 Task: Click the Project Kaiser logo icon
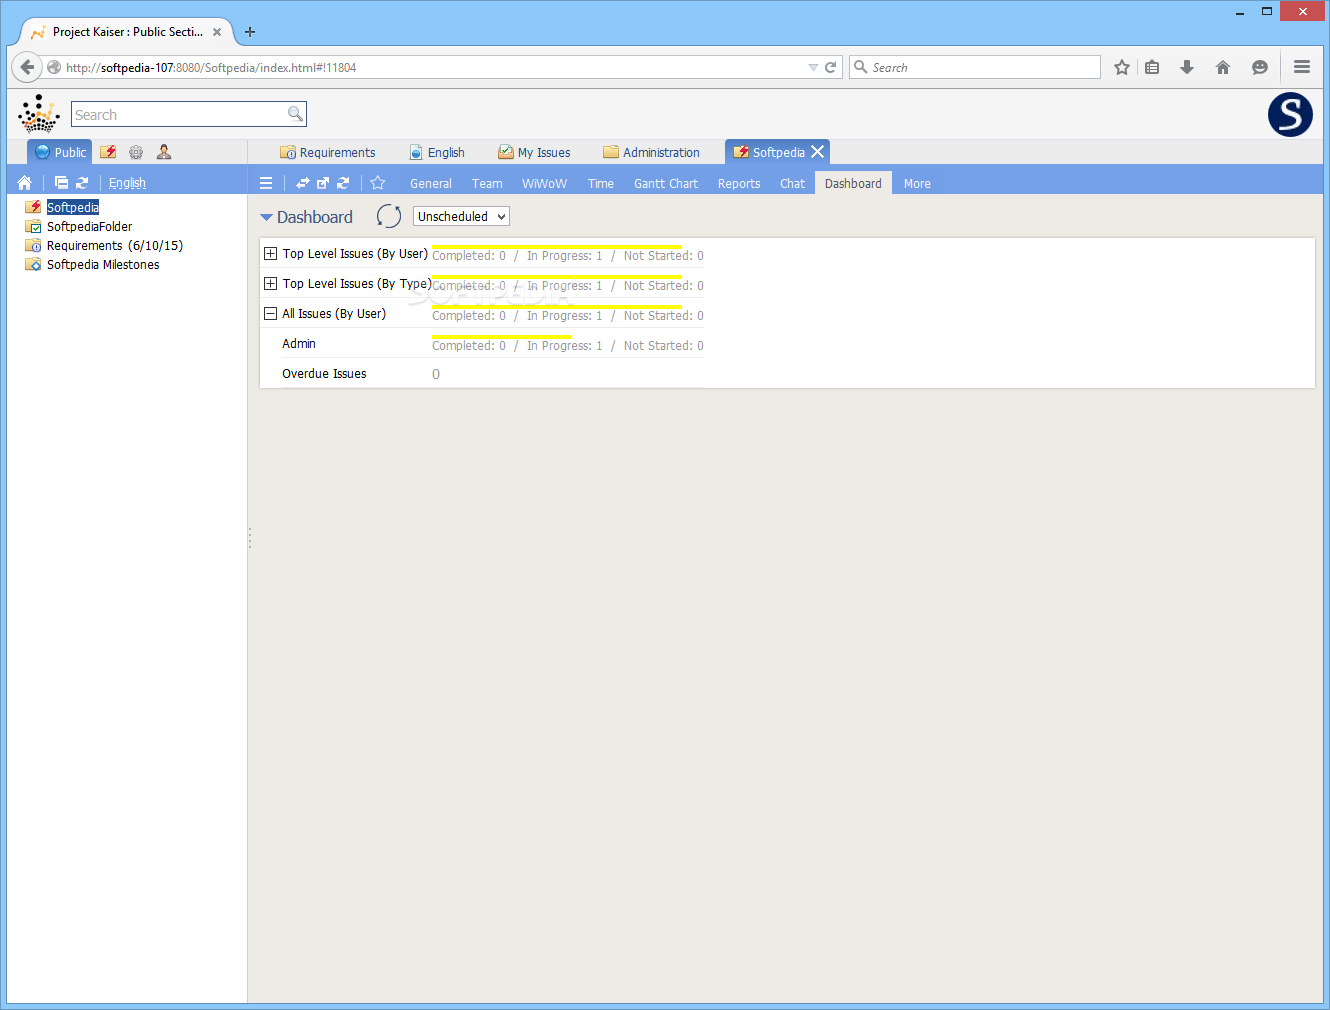pos(39,114)
